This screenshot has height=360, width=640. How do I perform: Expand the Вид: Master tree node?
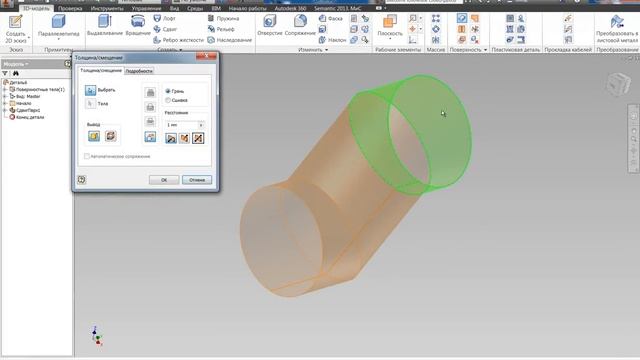point(5,96)
